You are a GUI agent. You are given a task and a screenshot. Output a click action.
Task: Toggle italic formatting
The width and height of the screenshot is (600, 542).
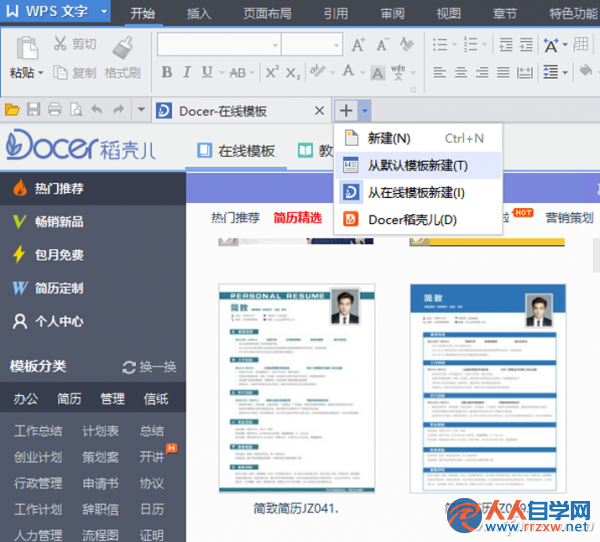pyautogui.click(x=187, y=72)
